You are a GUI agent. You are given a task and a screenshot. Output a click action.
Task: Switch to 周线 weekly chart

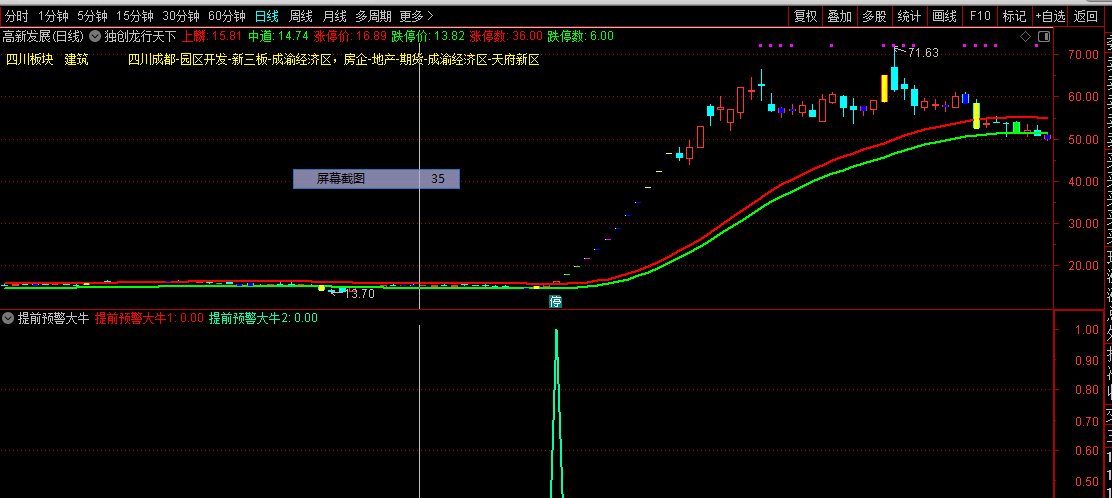[x=301, y=16]
